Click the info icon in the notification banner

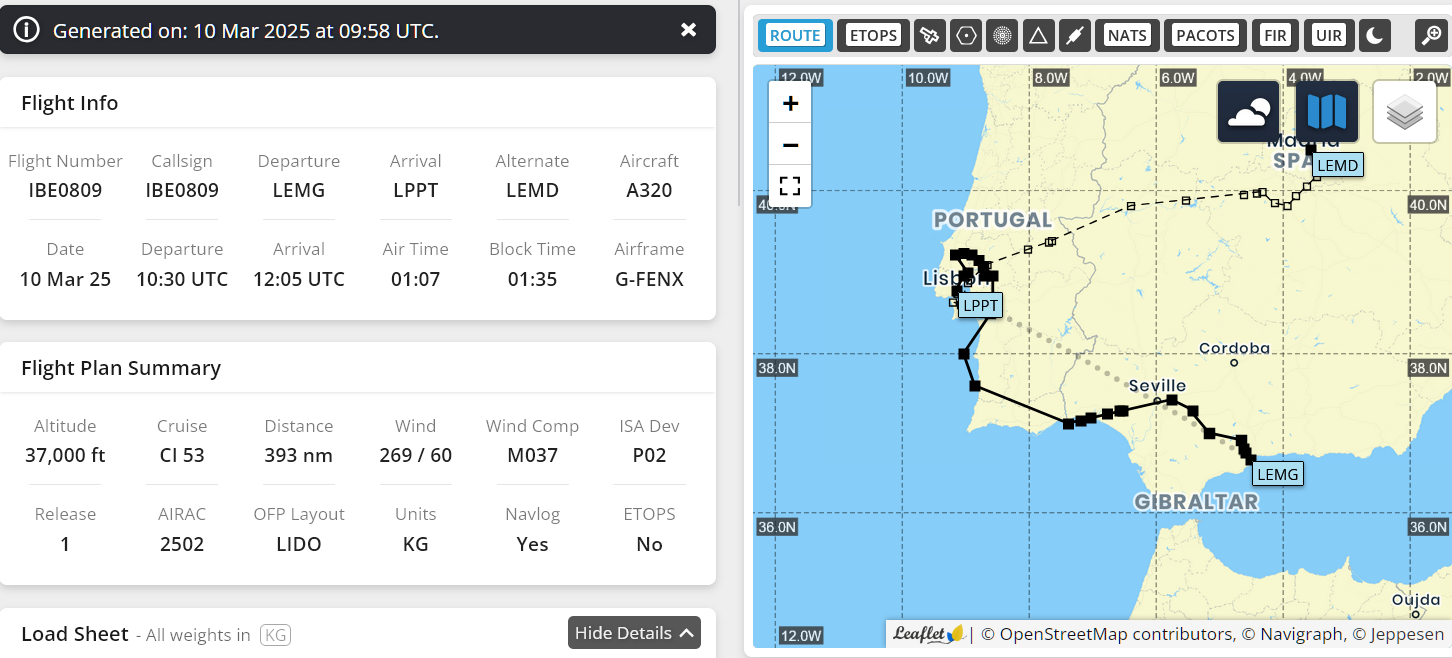tap(27, 30)
